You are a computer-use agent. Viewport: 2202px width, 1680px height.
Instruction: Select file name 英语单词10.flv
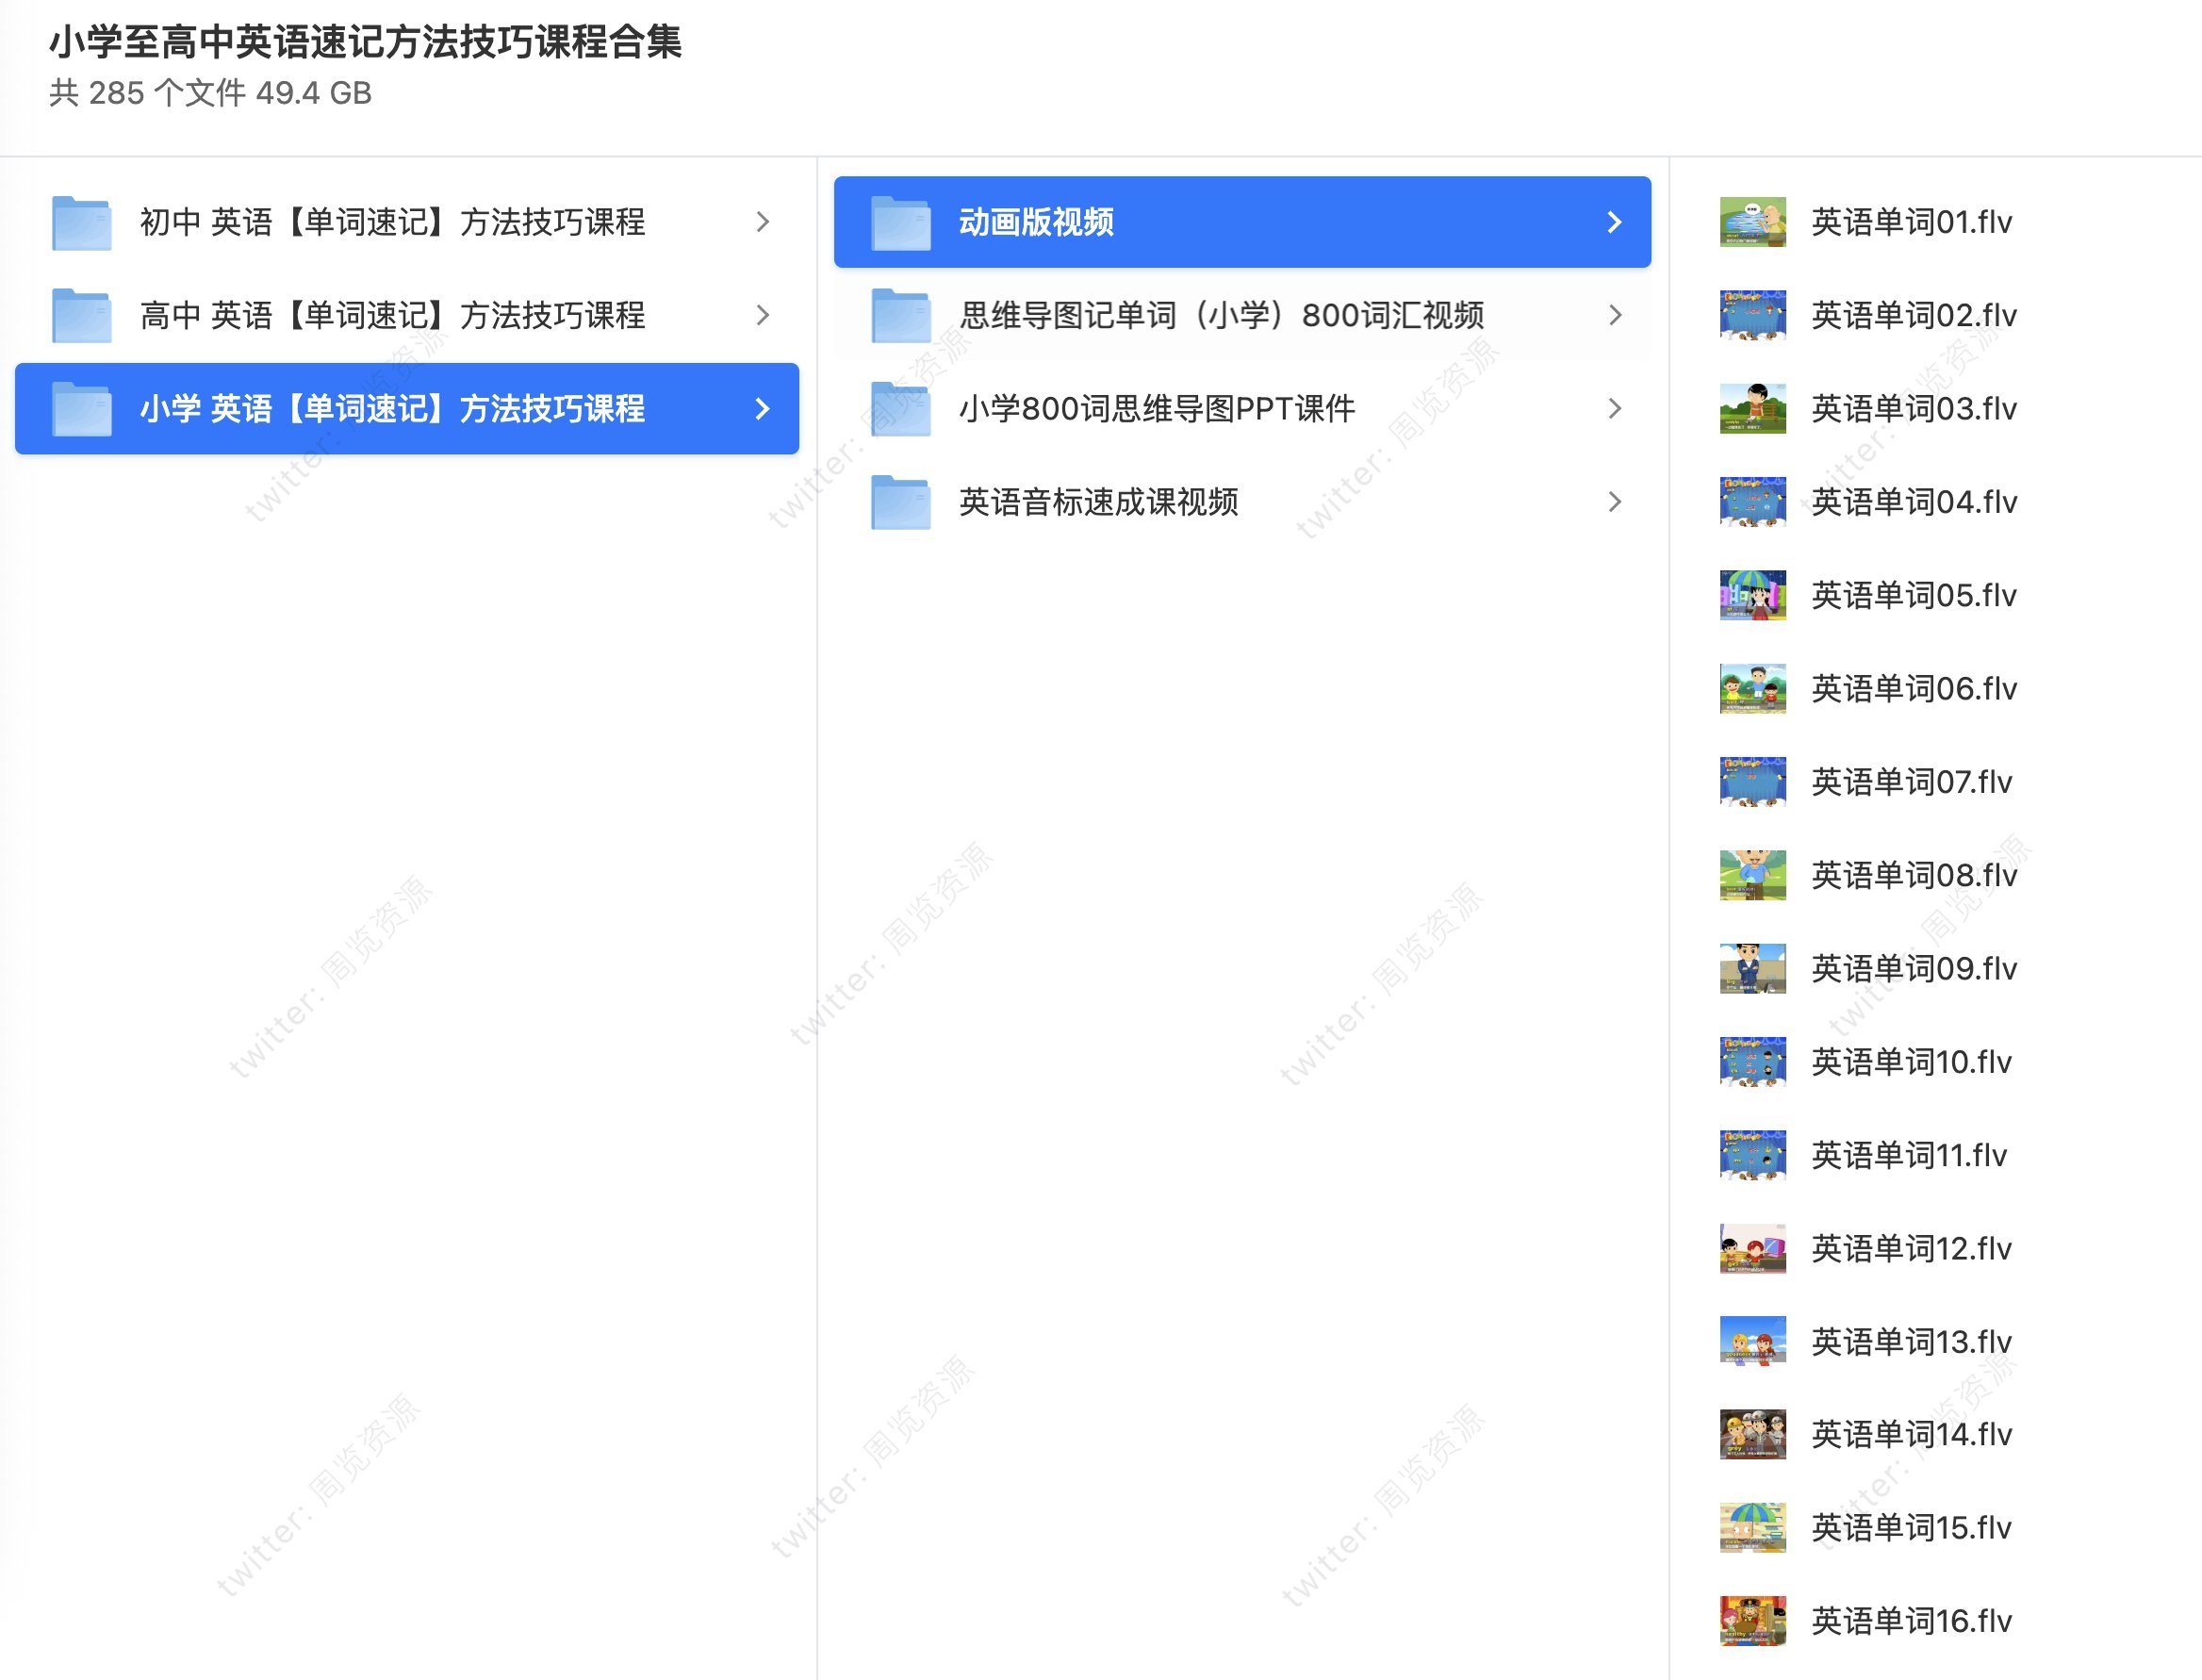click(x=1912, y=1061)
